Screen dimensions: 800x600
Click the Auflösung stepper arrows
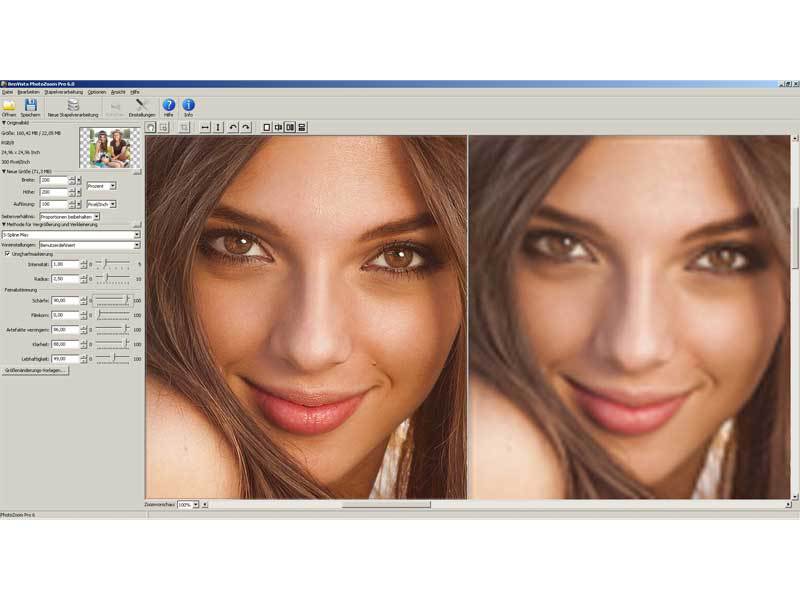tap(72, 204)
